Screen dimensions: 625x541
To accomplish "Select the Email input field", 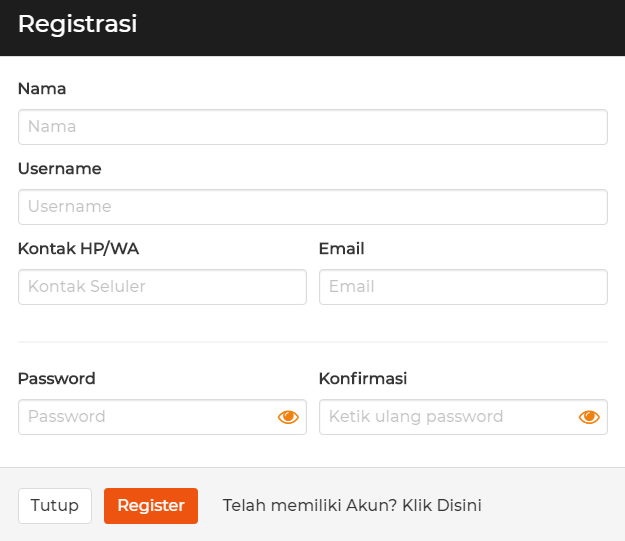I will pos(463,287).
